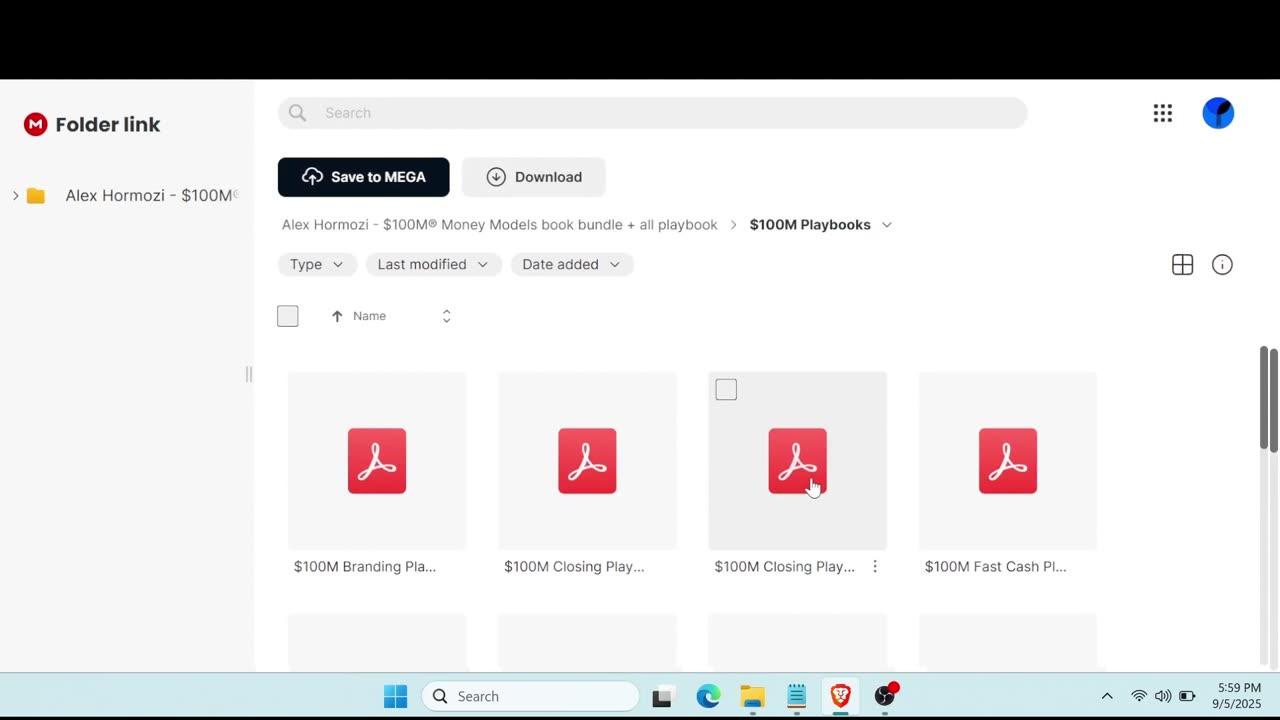Open $100M Branding Playbook PDF thumbnail
The image size is (1280, 720).
(377, 461)
